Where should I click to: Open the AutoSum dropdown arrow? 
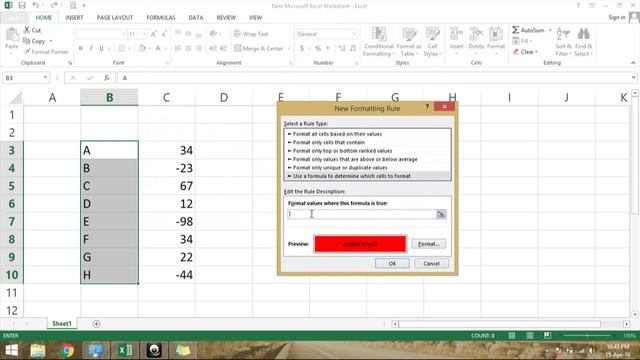(x=550, y=30)
